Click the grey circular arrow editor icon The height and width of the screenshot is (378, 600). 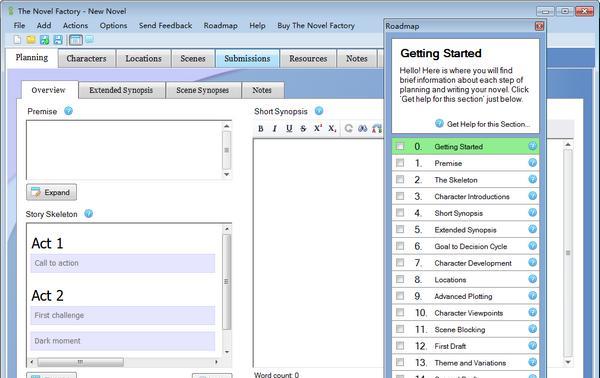point(348,129)
